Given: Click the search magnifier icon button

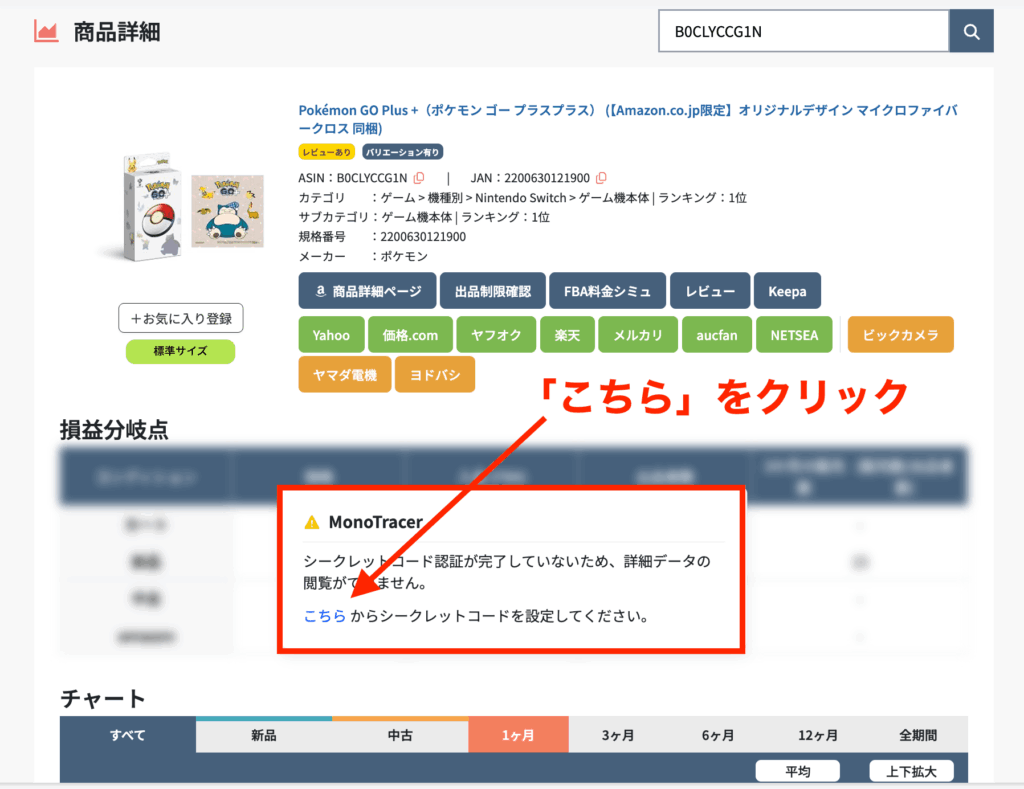Looking at the screenshot, I should click(x=971, y=31).
